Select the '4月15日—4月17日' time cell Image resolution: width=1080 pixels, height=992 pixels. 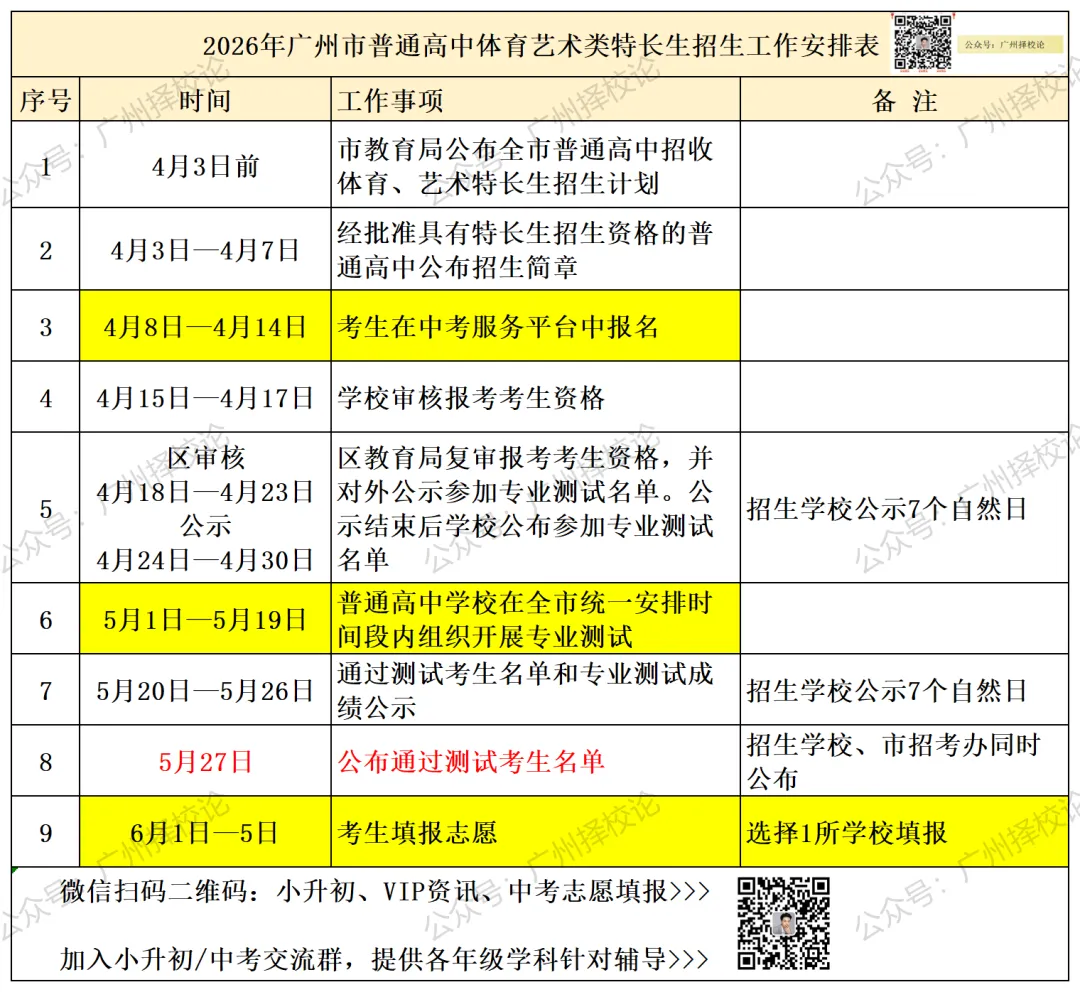coord(205,397)
